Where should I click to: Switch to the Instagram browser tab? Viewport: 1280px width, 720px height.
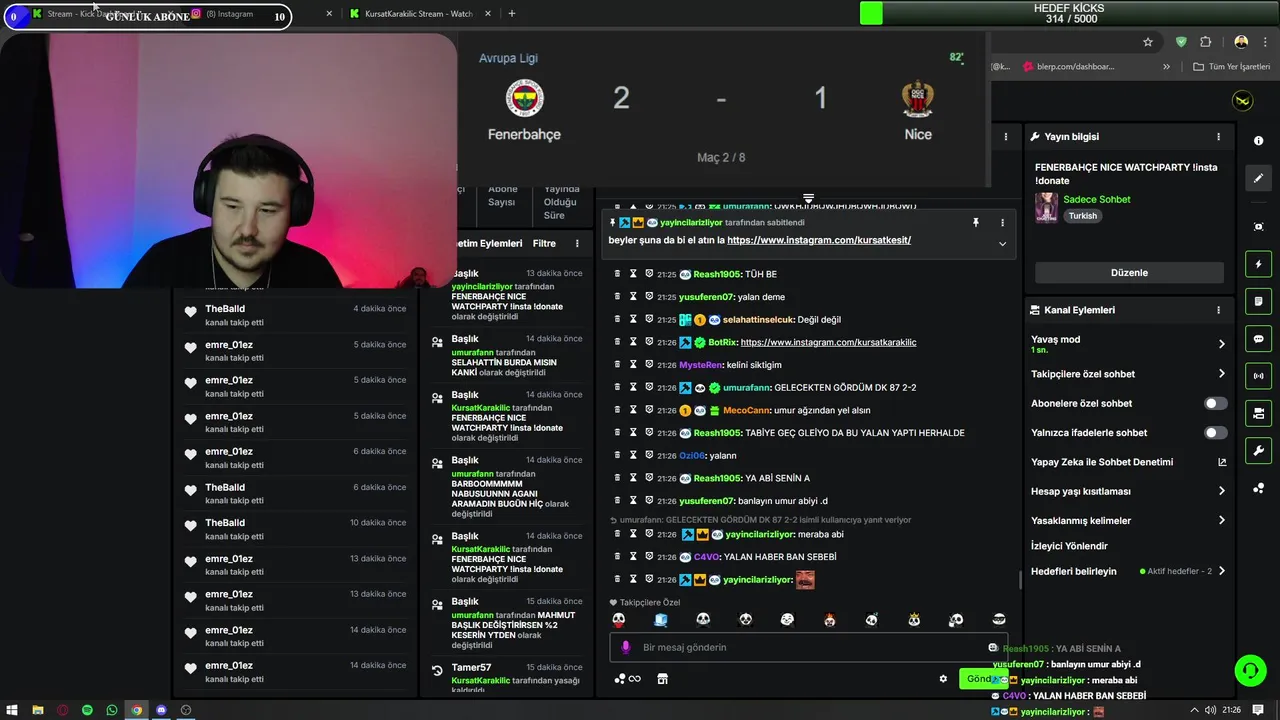click(260, 14)
